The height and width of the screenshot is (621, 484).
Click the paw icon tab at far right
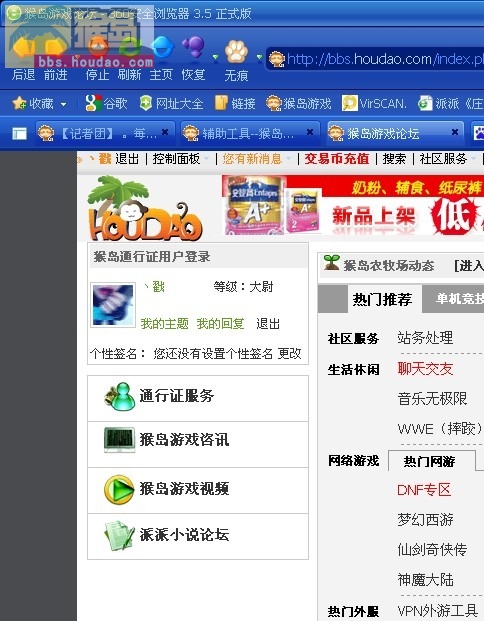tap(478, 133)
